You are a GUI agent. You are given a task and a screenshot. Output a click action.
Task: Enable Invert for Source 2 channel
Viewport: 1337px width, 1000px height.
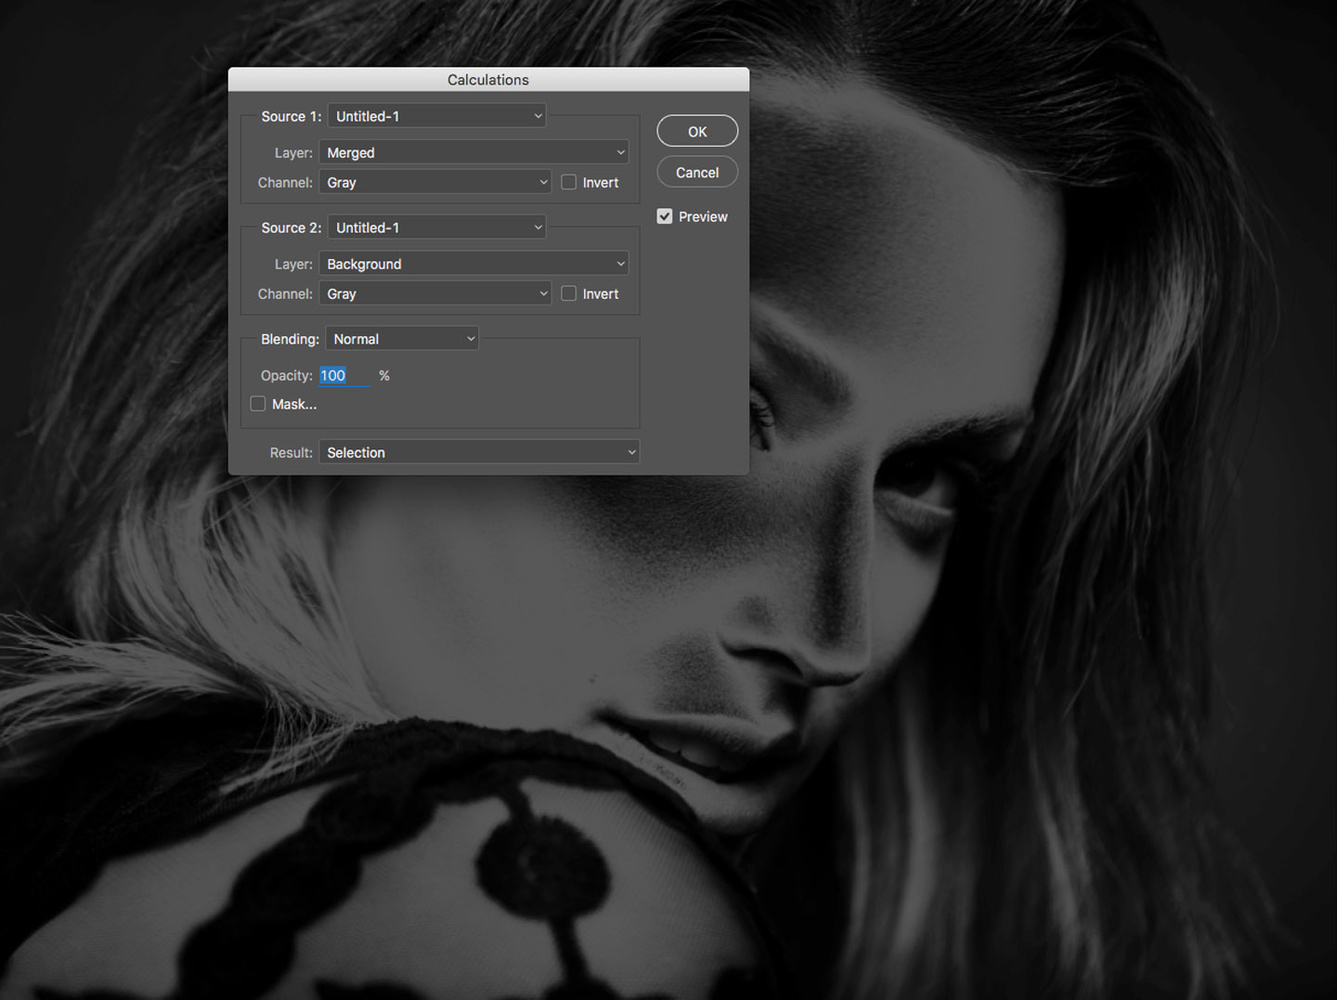(x=569, y=293)
